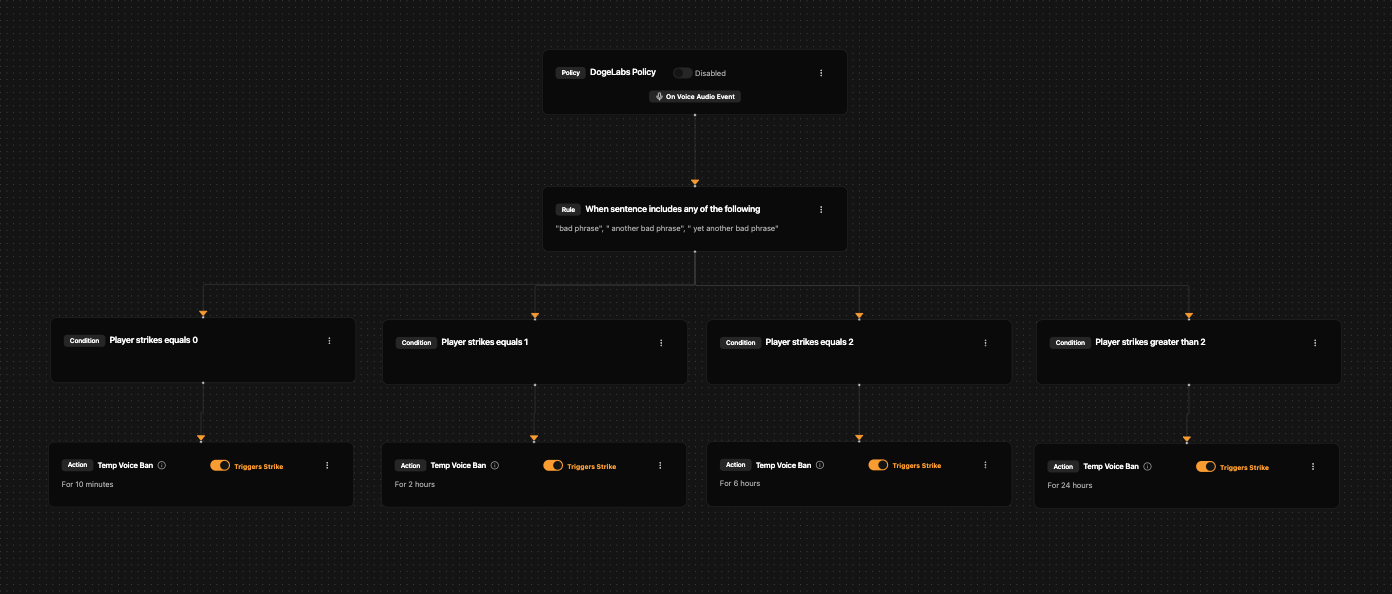Open the 6 hours action's three-dot menu

click(985, 465)
